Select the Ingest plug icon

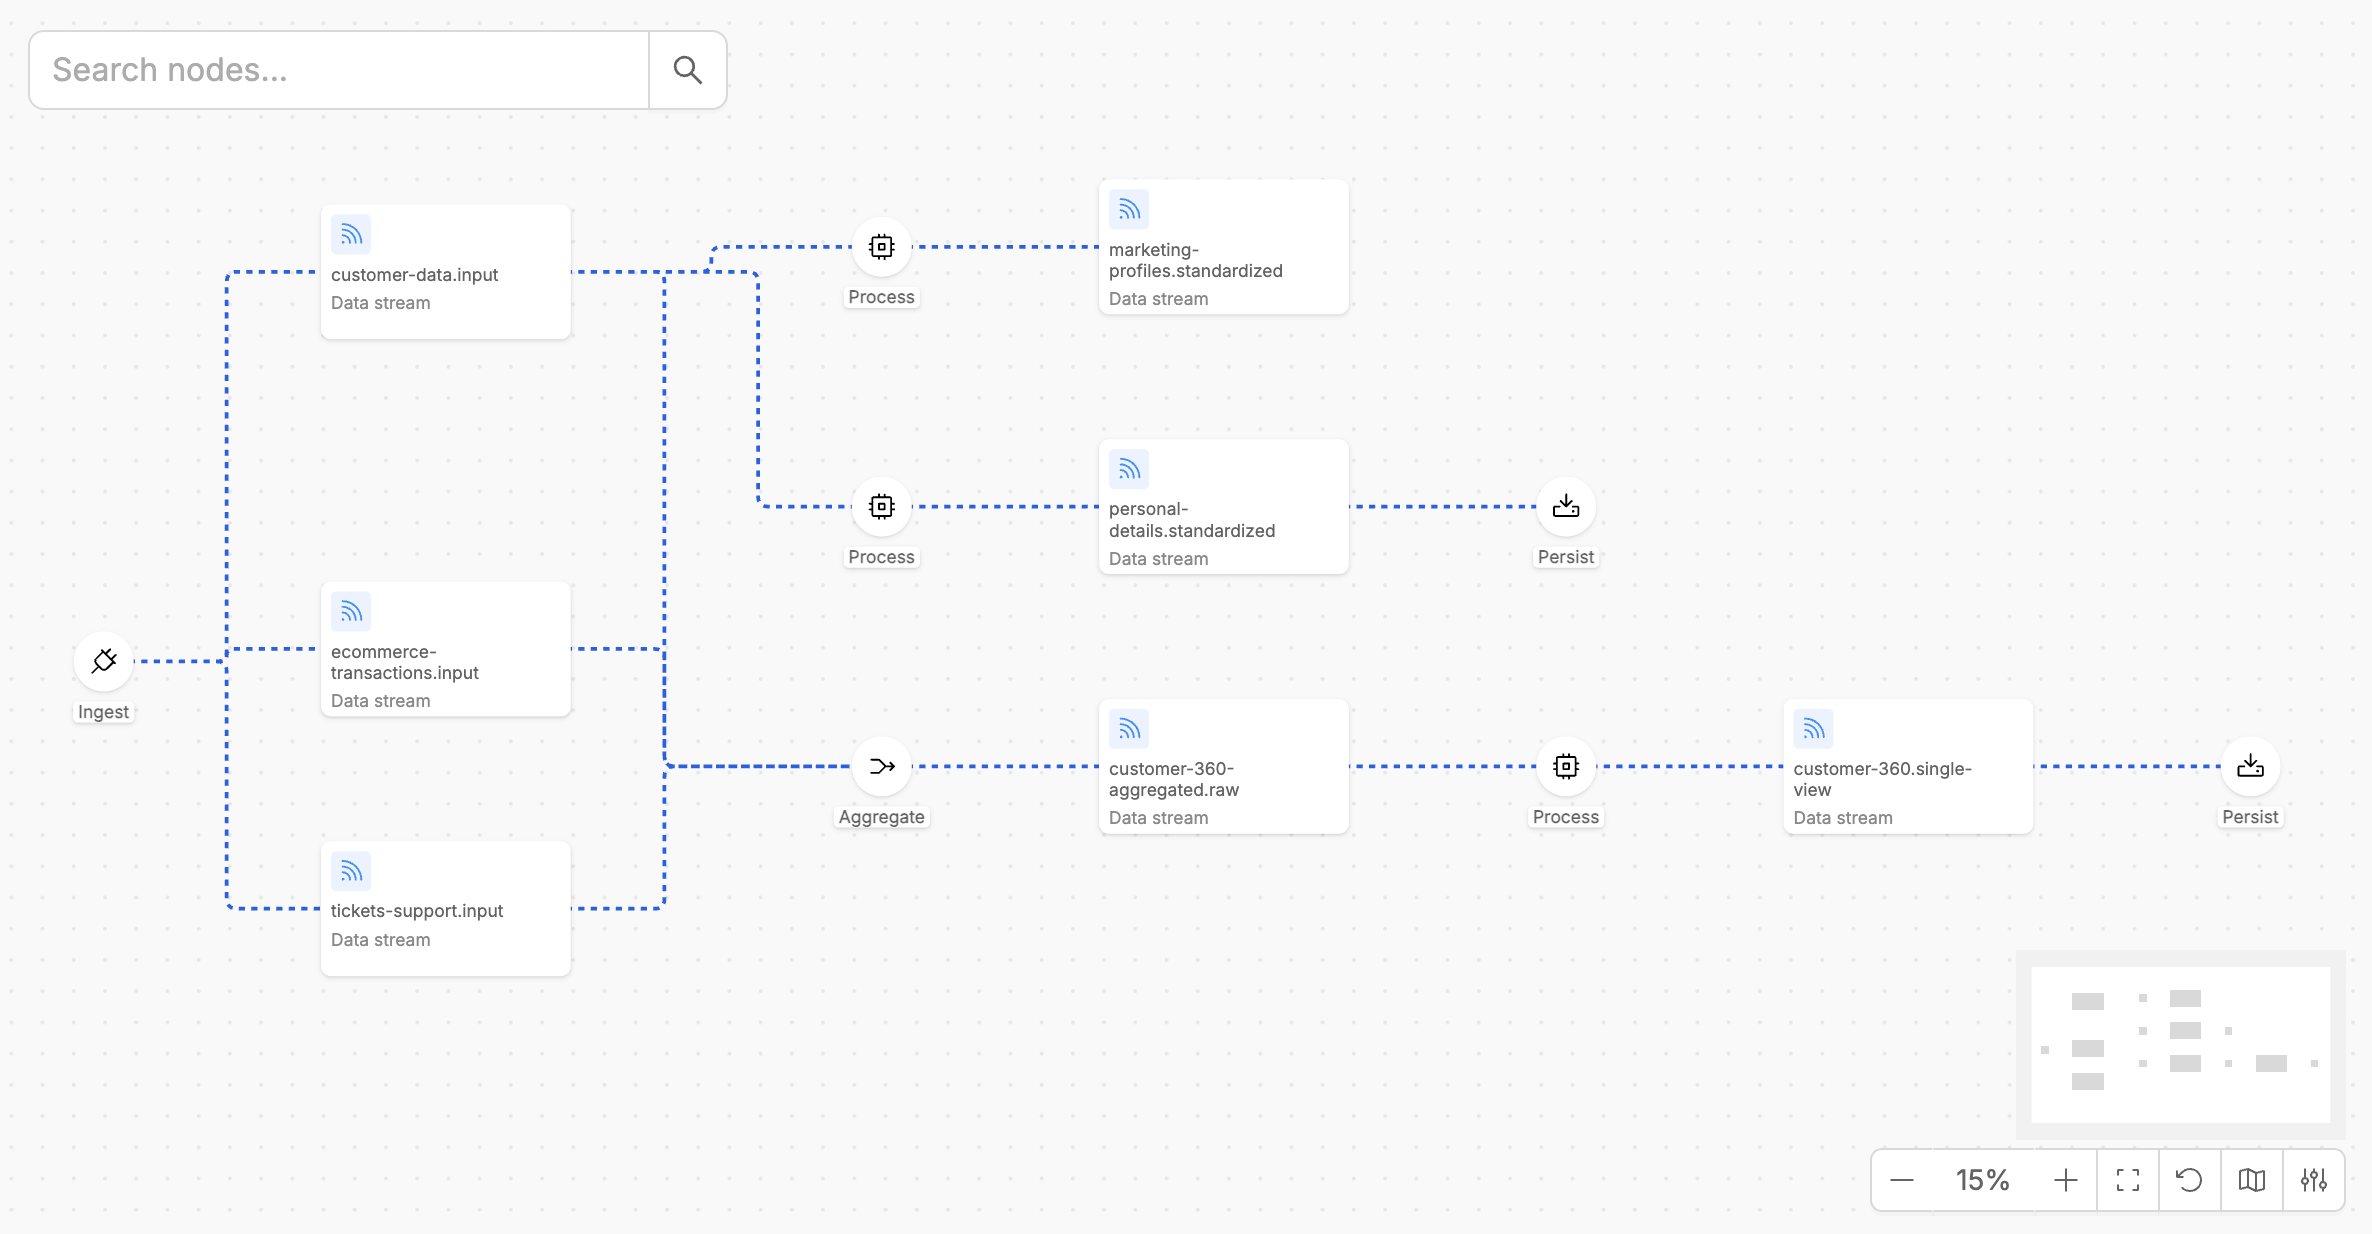[103, 660]
